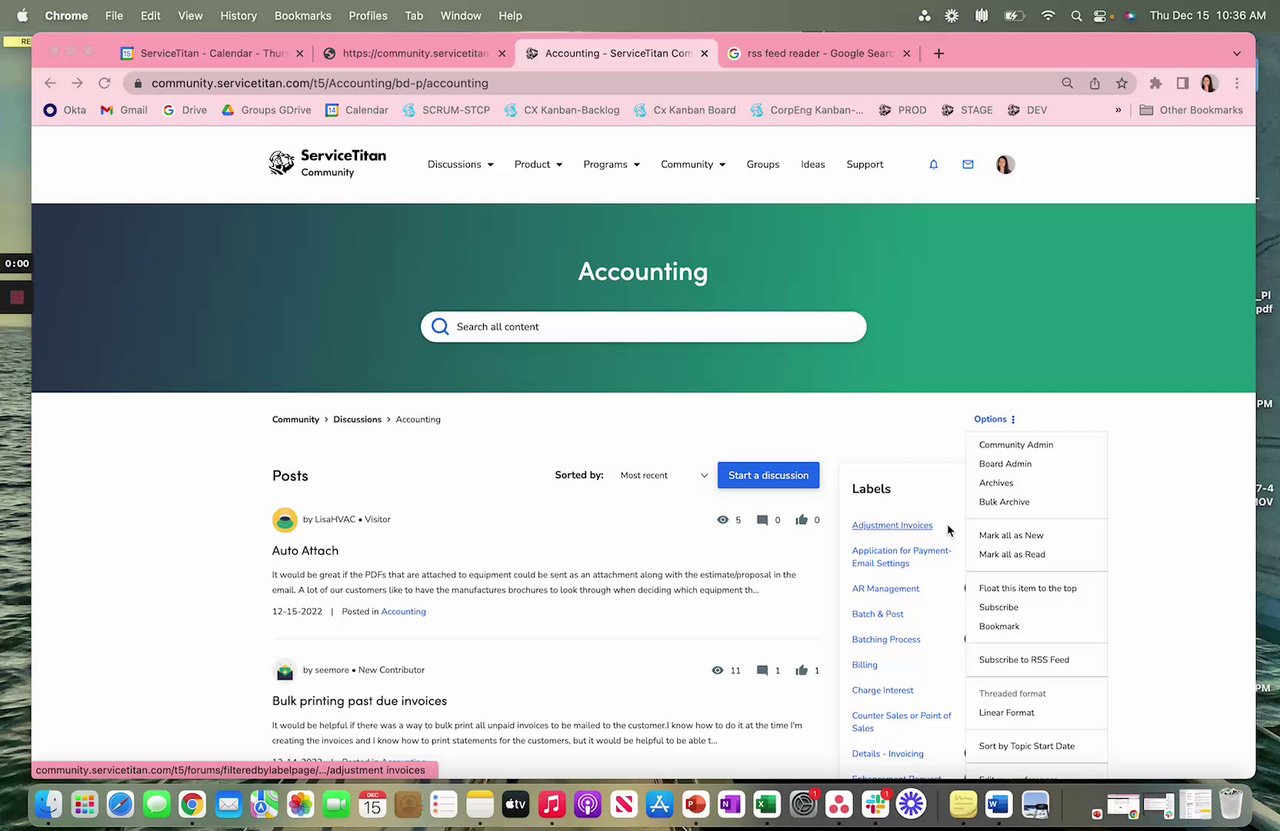Open Bookmarks in the macOS menu bar
The height and width of the screenshot is (831, 1280).
pyautogui.click(x=303, y=16)
